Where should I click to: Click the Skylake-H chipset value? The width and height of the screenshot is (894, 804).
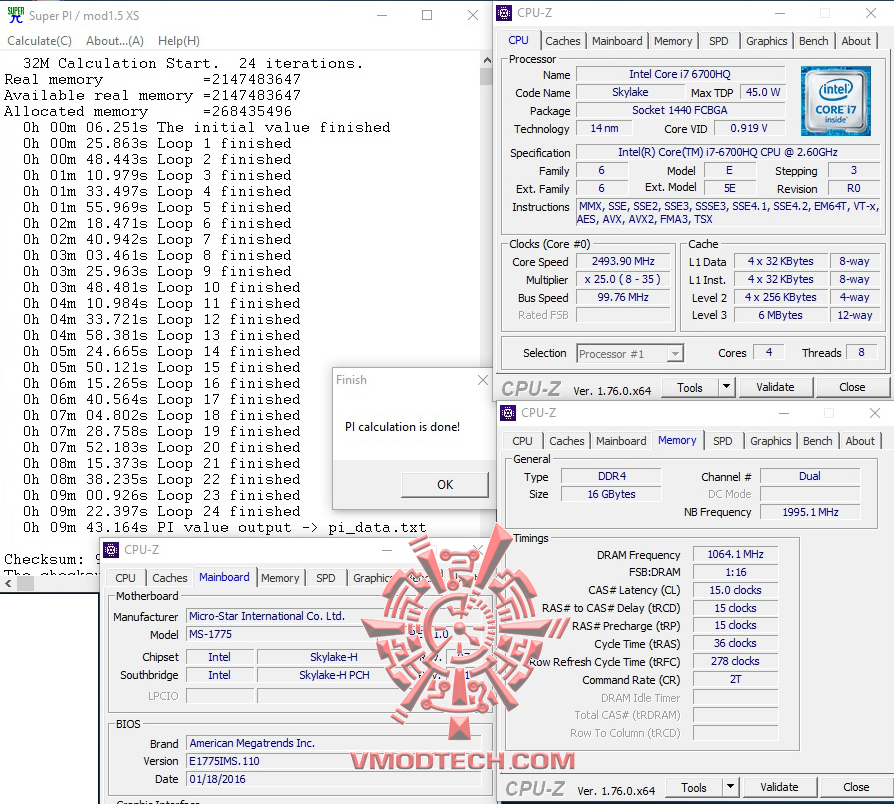[x=334, y=657]
